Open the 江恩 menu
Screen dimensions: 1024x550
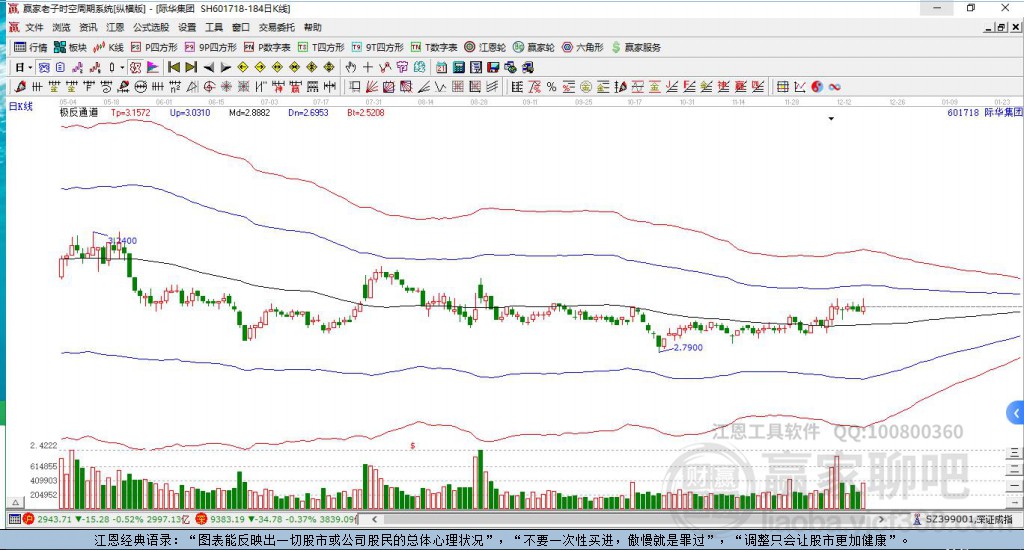(115, 27)
